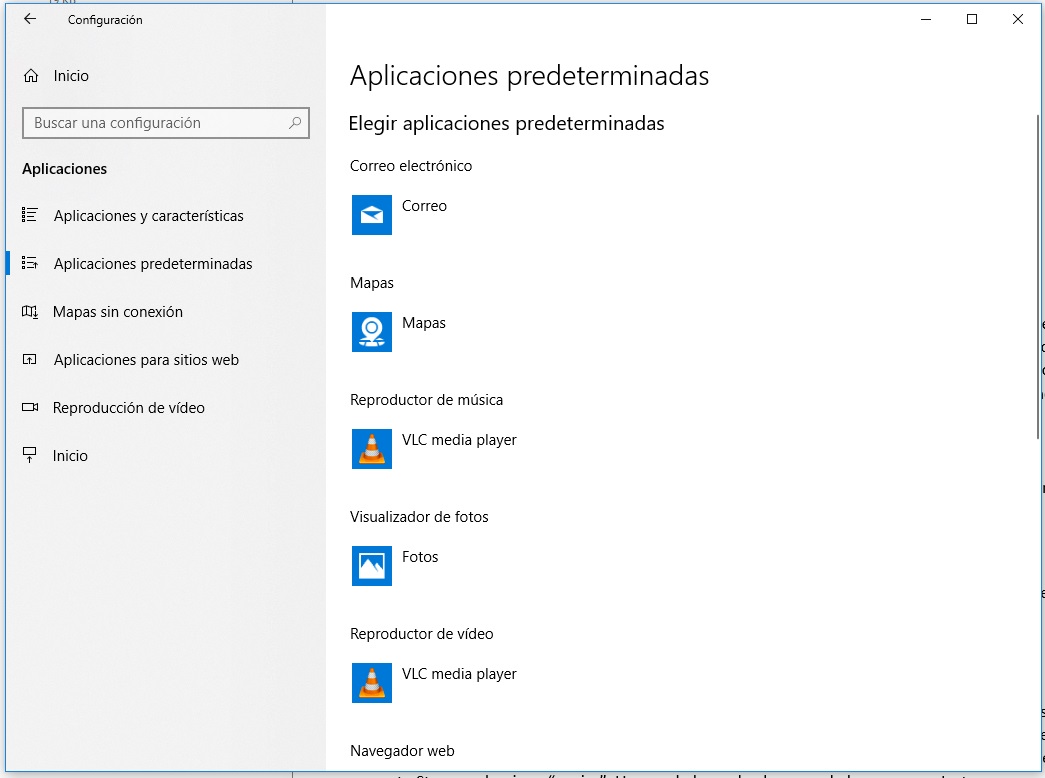Go to Aplicaciones para sitios web
This screenshot has width=1045, height=778.
click(x=146, y=360)
